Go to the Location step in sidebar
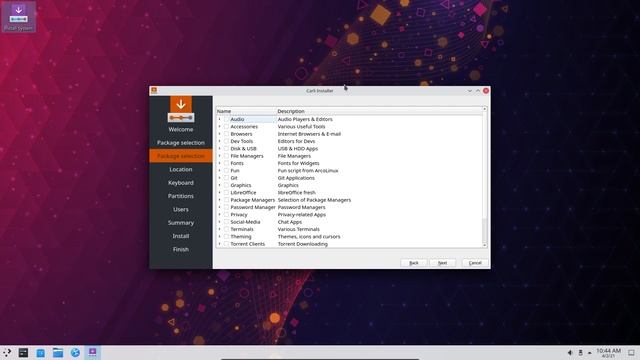Viewport: 640px width, 360px height. tap(181, 169)
